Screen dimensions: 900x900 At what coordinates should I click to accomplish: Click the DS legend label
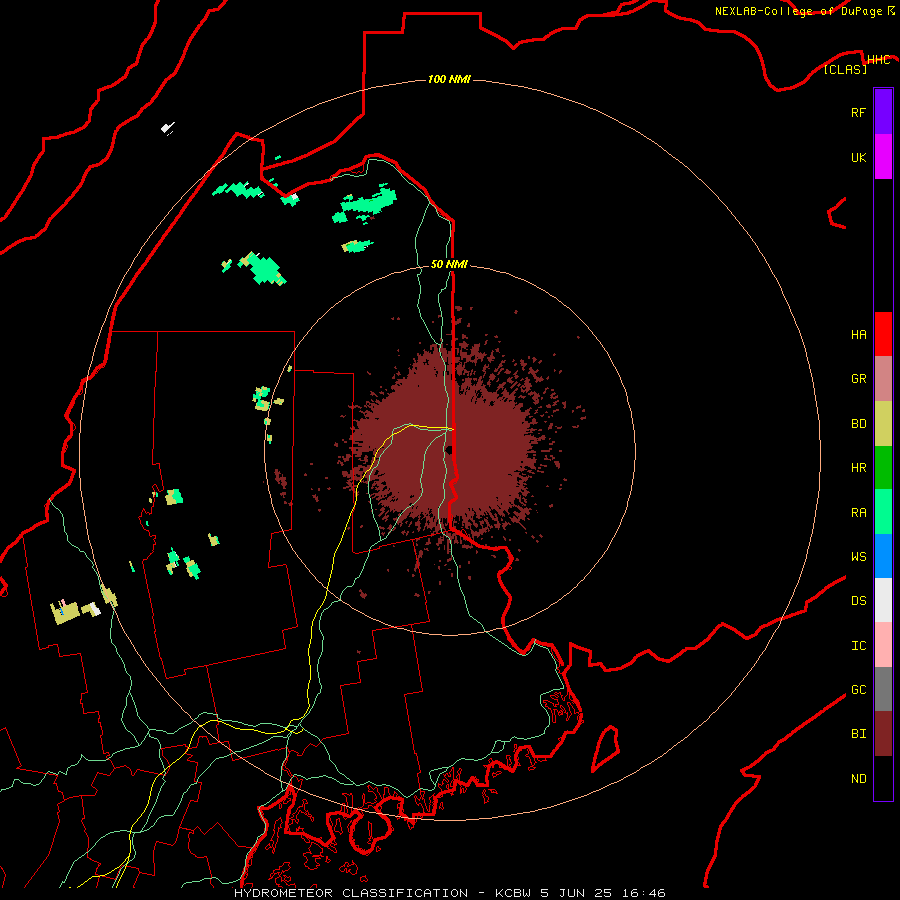(859, 600)
